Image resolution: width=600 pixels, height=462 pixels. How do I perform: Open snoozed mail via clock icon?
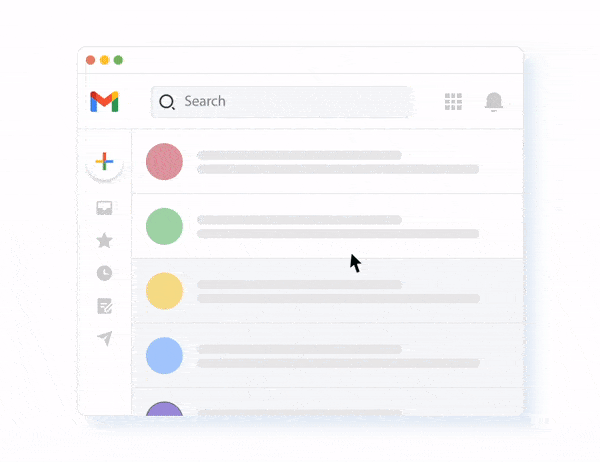coord(104,273)
